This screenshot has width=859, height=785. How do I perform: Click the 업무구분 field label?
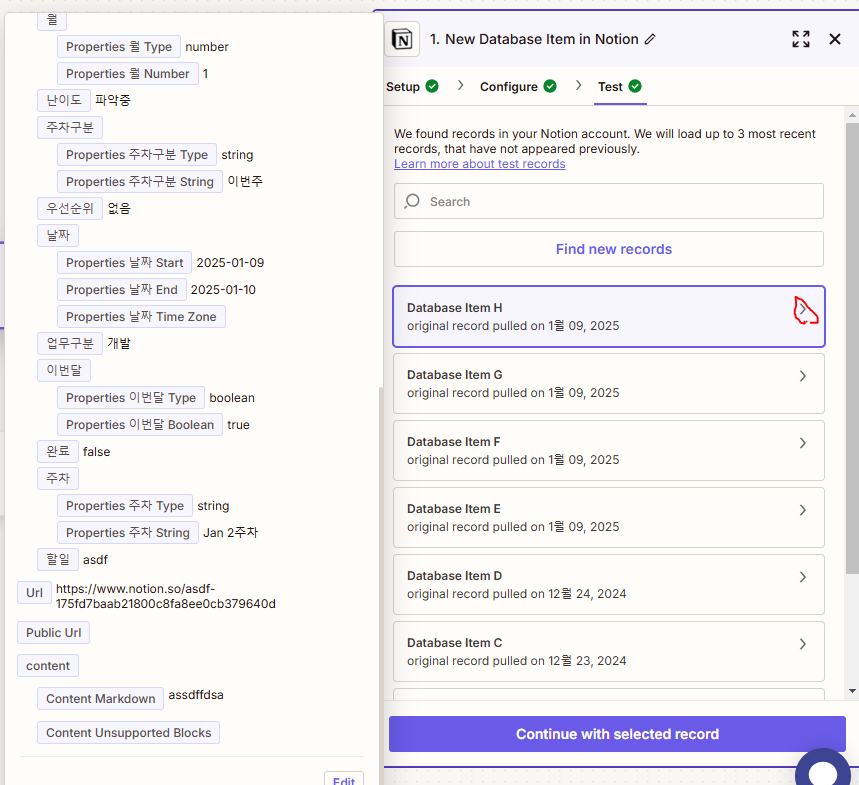point(70,343)
